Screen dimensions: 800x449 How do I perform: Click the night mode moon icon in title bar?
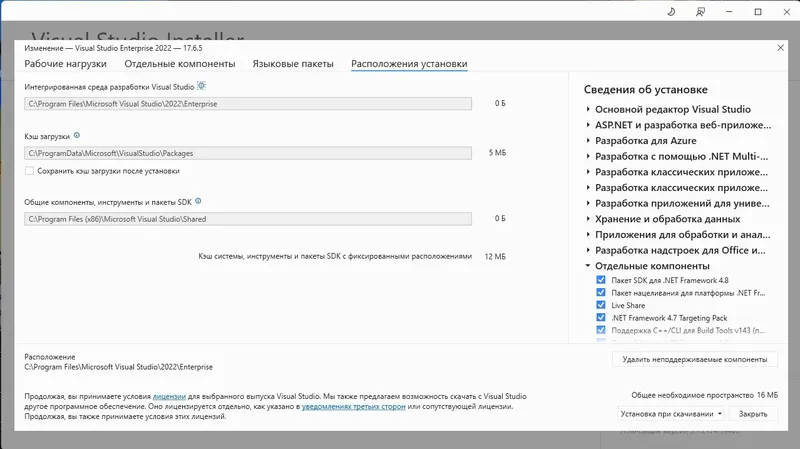(671, 12)
